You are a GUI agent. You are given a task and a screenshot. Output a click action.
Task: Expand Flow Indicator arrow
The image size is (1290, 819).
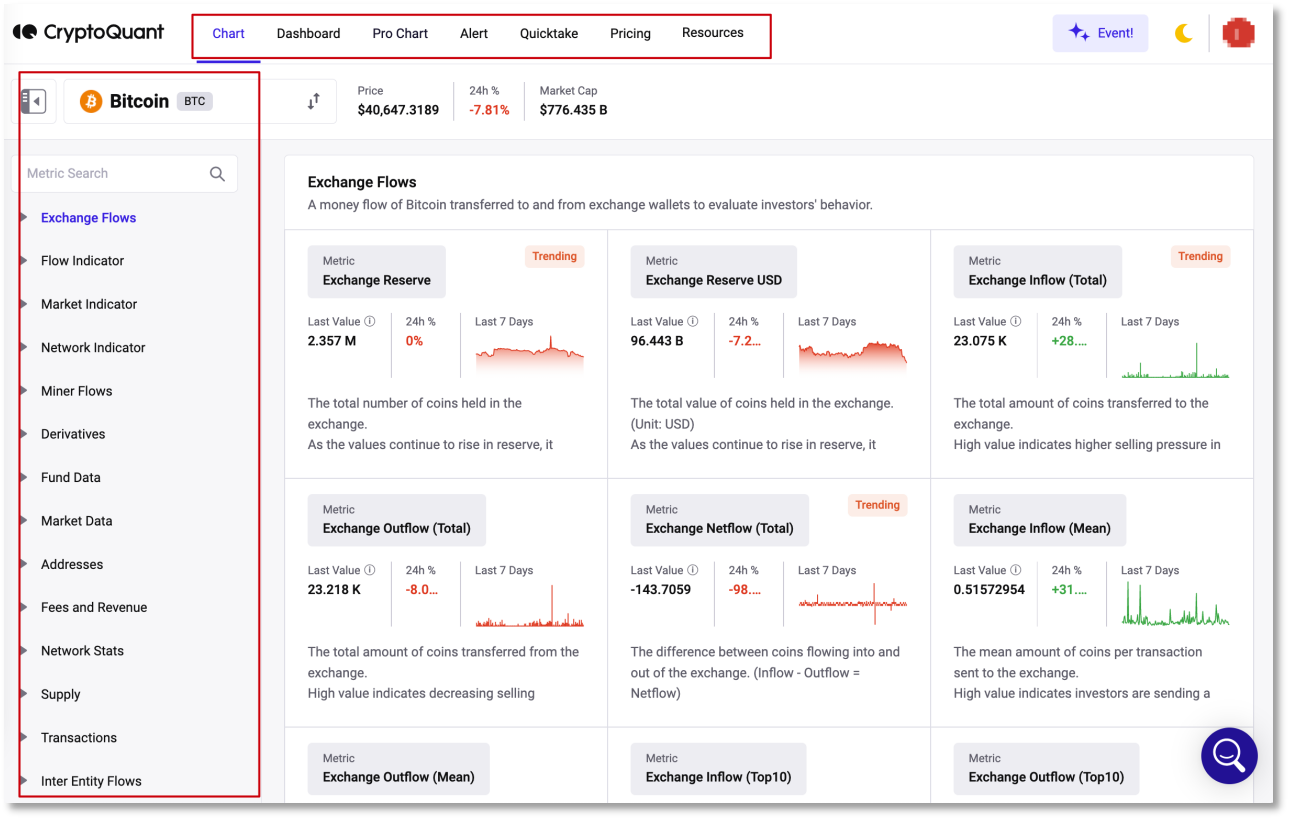click(23, 260)
